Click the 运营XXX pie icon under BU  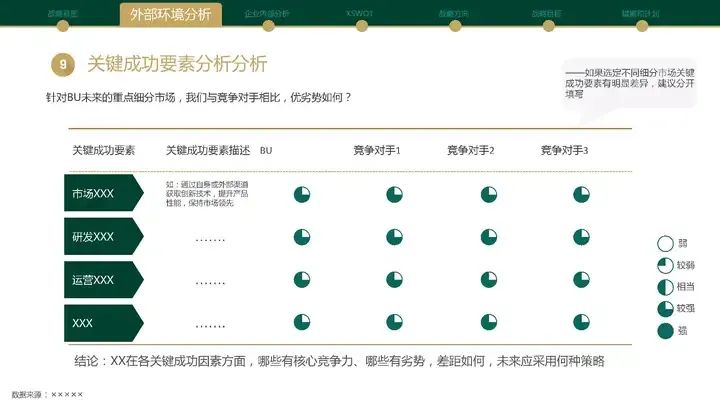(302, 280)
